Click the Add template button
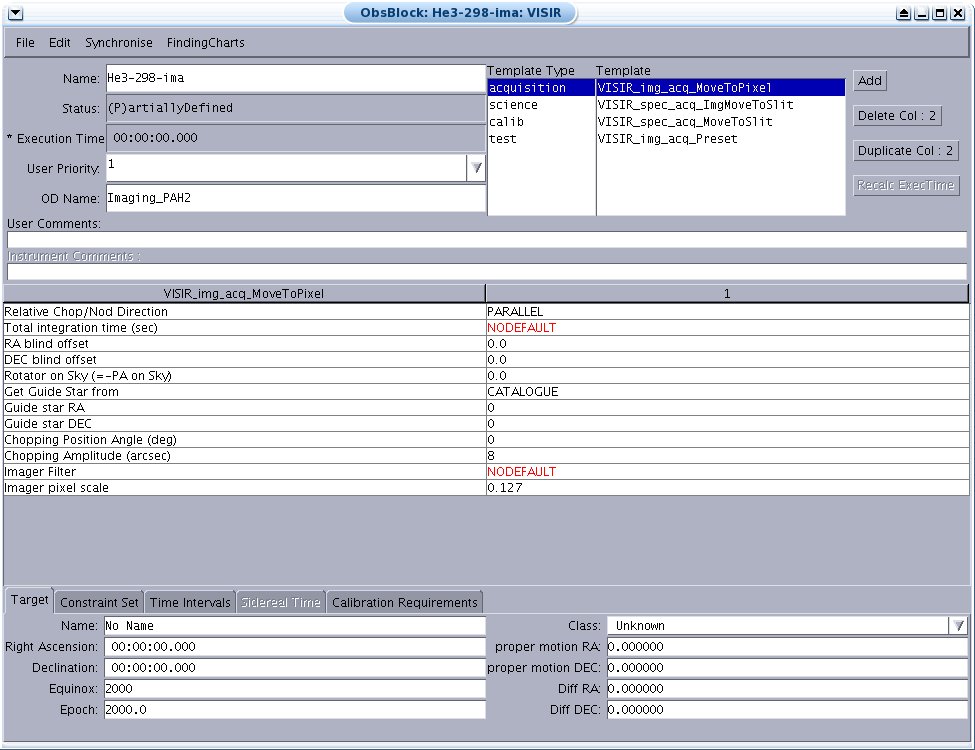The image size is (975, 750). (x=870, y=80)
